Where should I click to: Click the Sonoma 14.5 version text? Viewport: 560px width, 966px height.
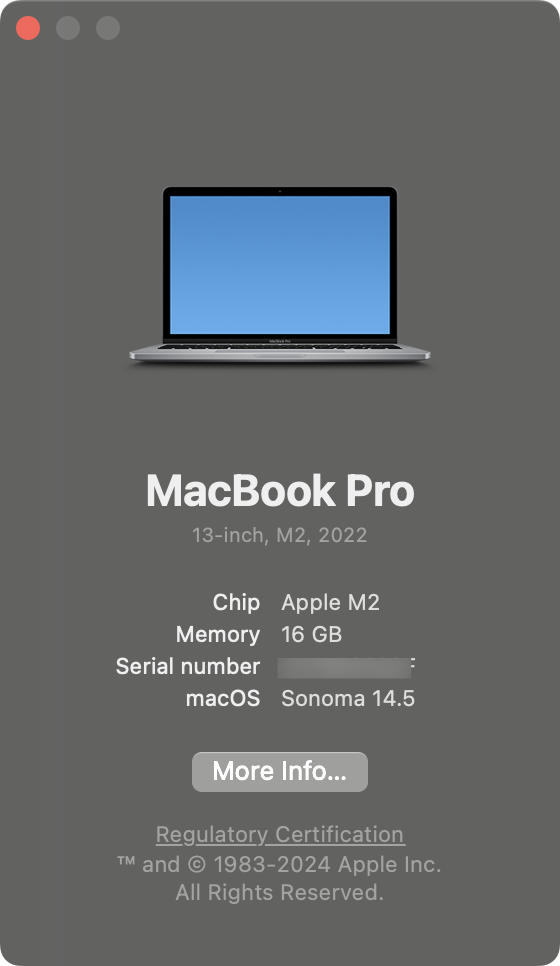click(x=348, y=699)
